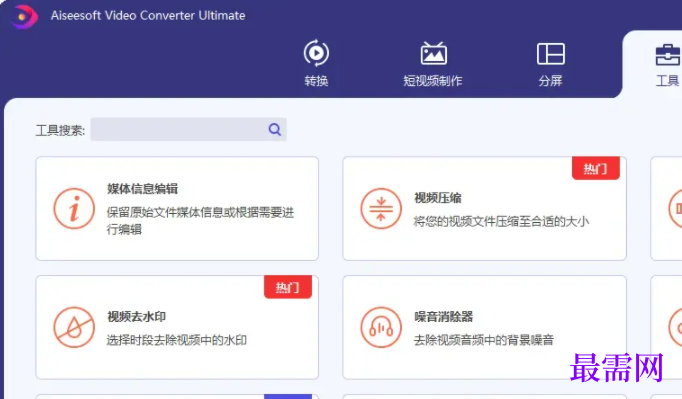The height and width of the screenshot is (399, 682).
Task: Click the 视频压缩 compress icon
Action: pos(381,208)
